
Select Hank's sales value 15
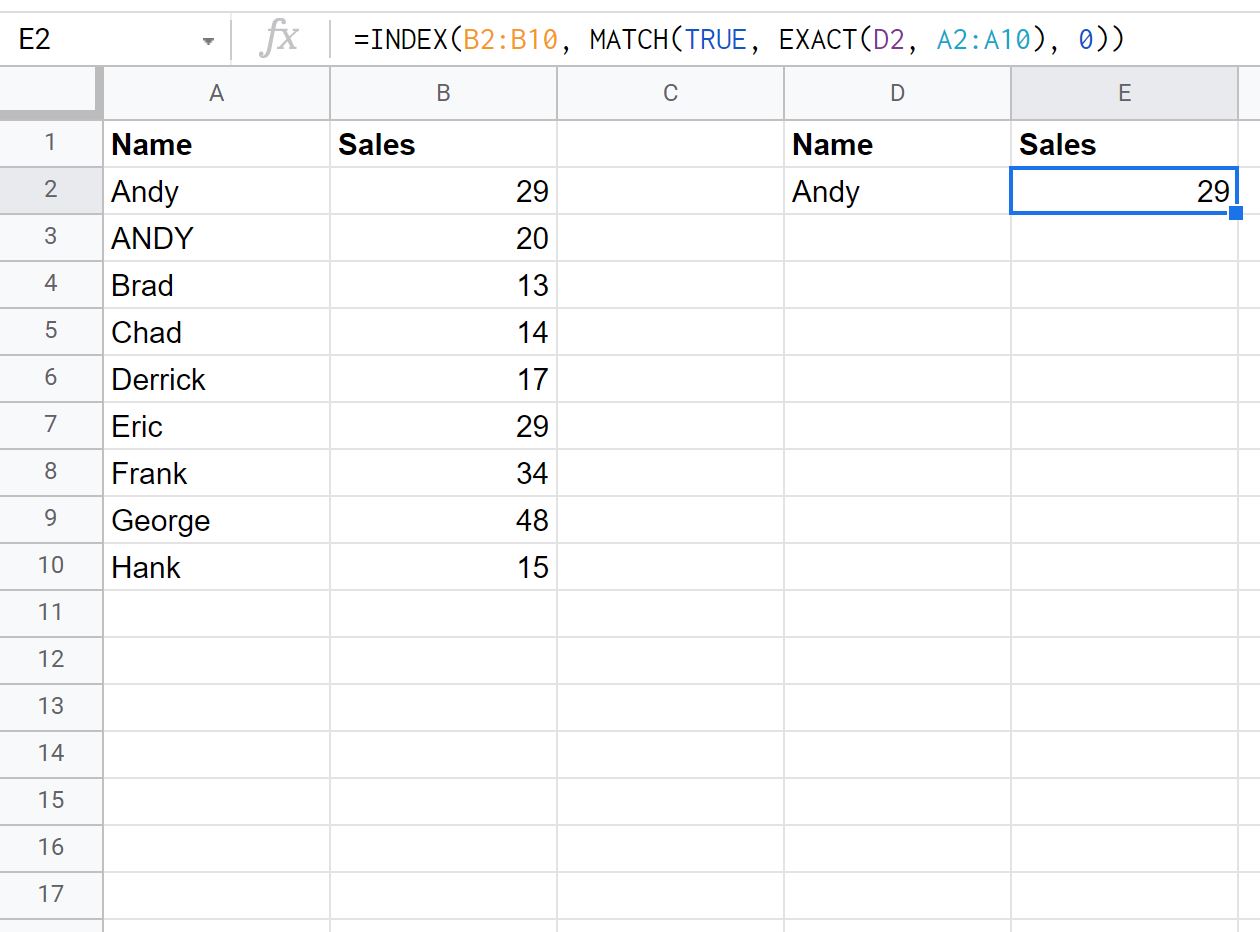(443, 567)
